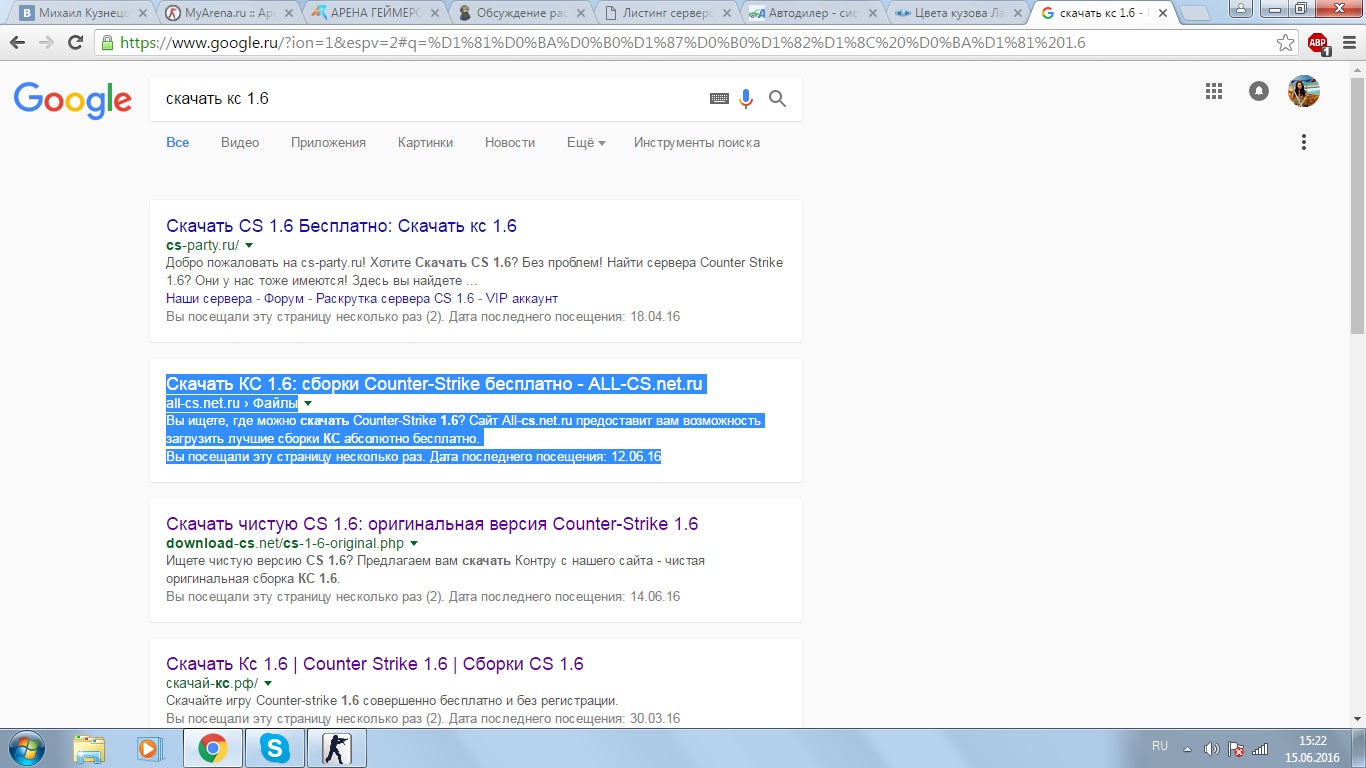1366x768 pixels.
Task: Start voice search with the microphone
Action: (746, 98)
